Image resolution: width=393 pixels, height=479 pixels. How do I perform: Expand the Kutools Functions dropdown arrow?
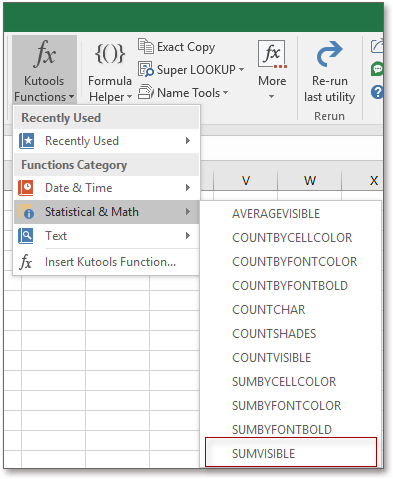(71, 97)
